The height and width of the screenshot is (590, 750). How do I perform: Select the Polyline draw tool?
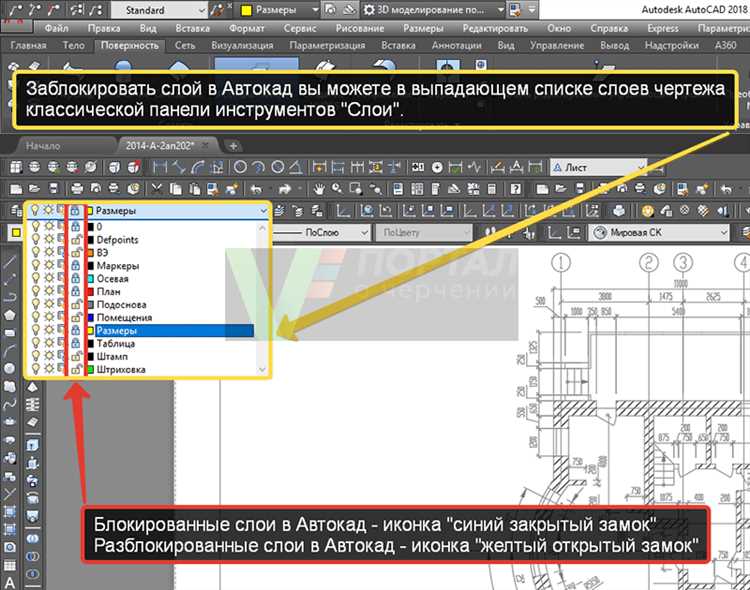click(10, 297)
